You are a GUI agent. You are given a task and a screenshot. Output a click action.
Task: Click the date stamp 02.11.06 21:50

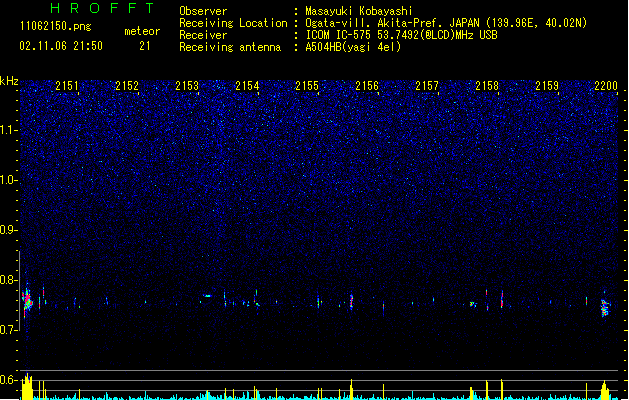pyautogui.click(x=61, y=46)
